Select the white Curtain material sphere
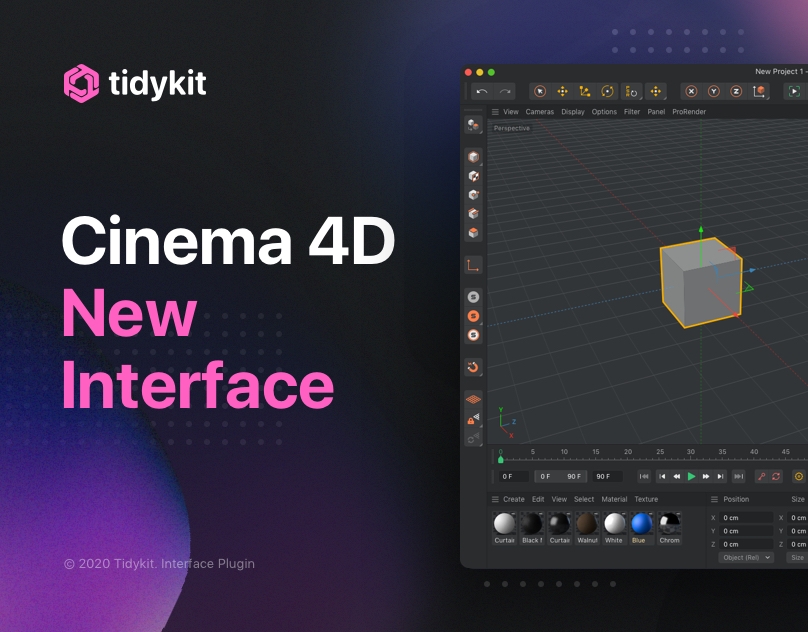 click(504, 524)
